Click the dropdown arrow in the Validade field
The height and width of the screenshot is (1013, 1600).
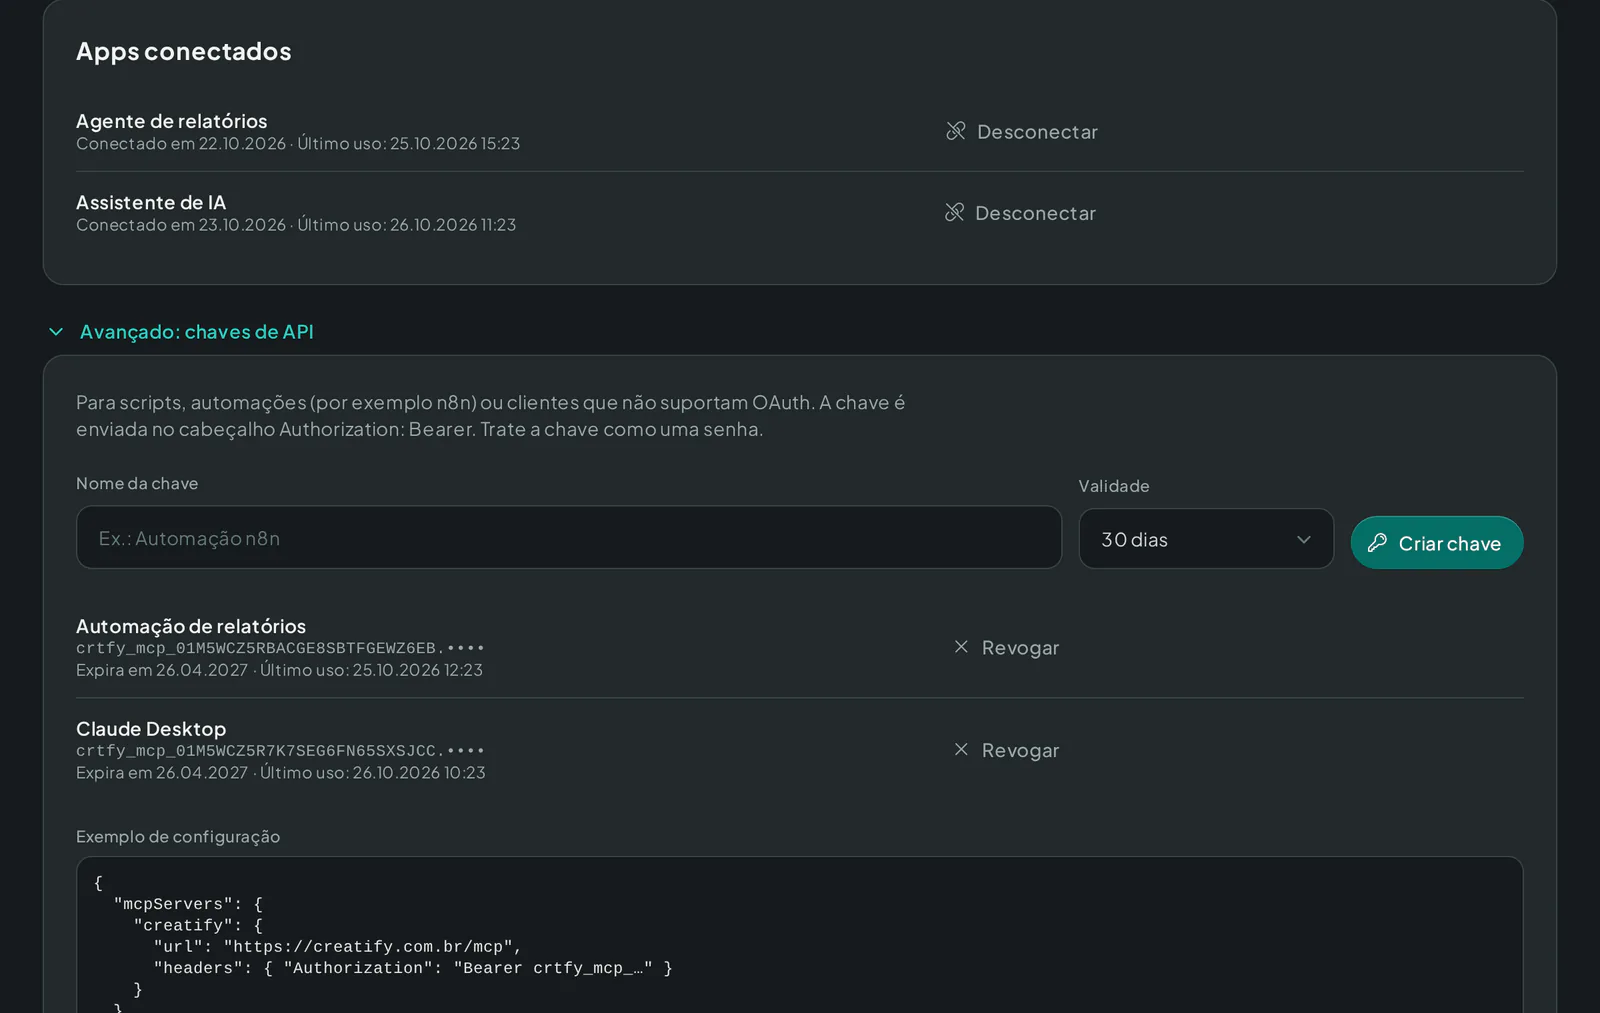[1304, 540]
